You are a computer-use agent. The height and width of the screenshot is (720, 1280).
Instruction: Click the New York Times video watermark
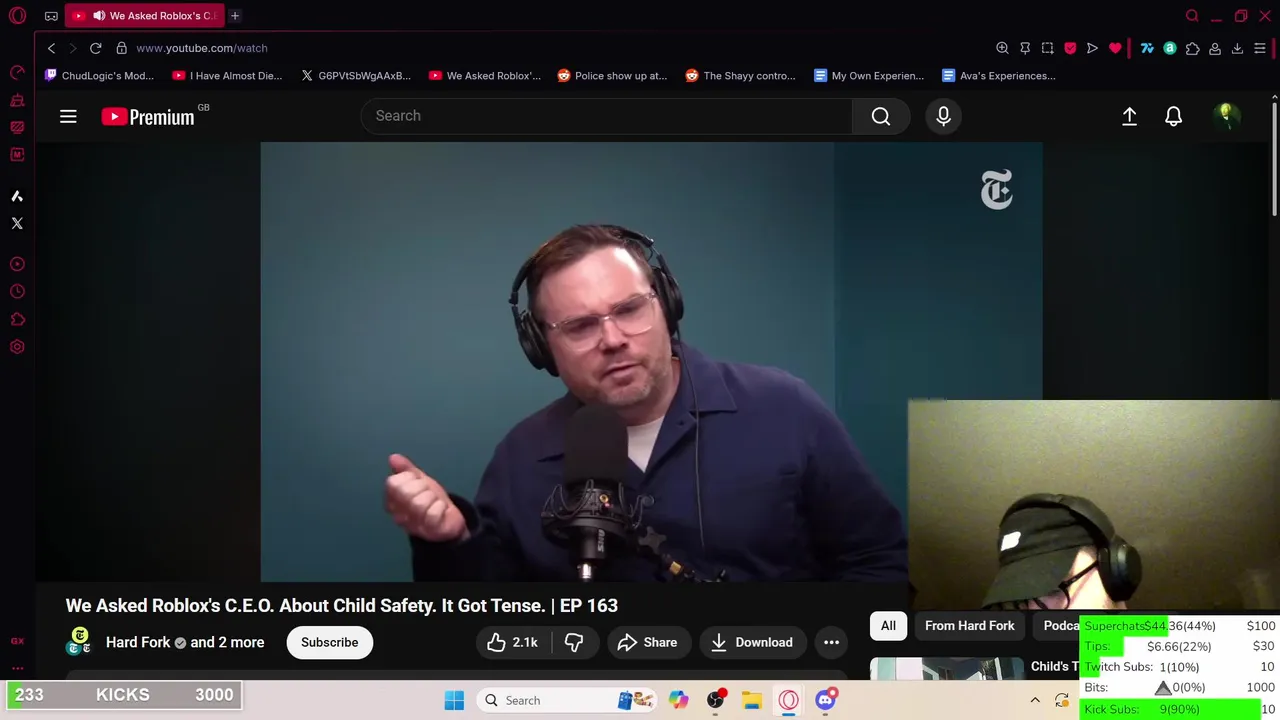coord(997,190)
